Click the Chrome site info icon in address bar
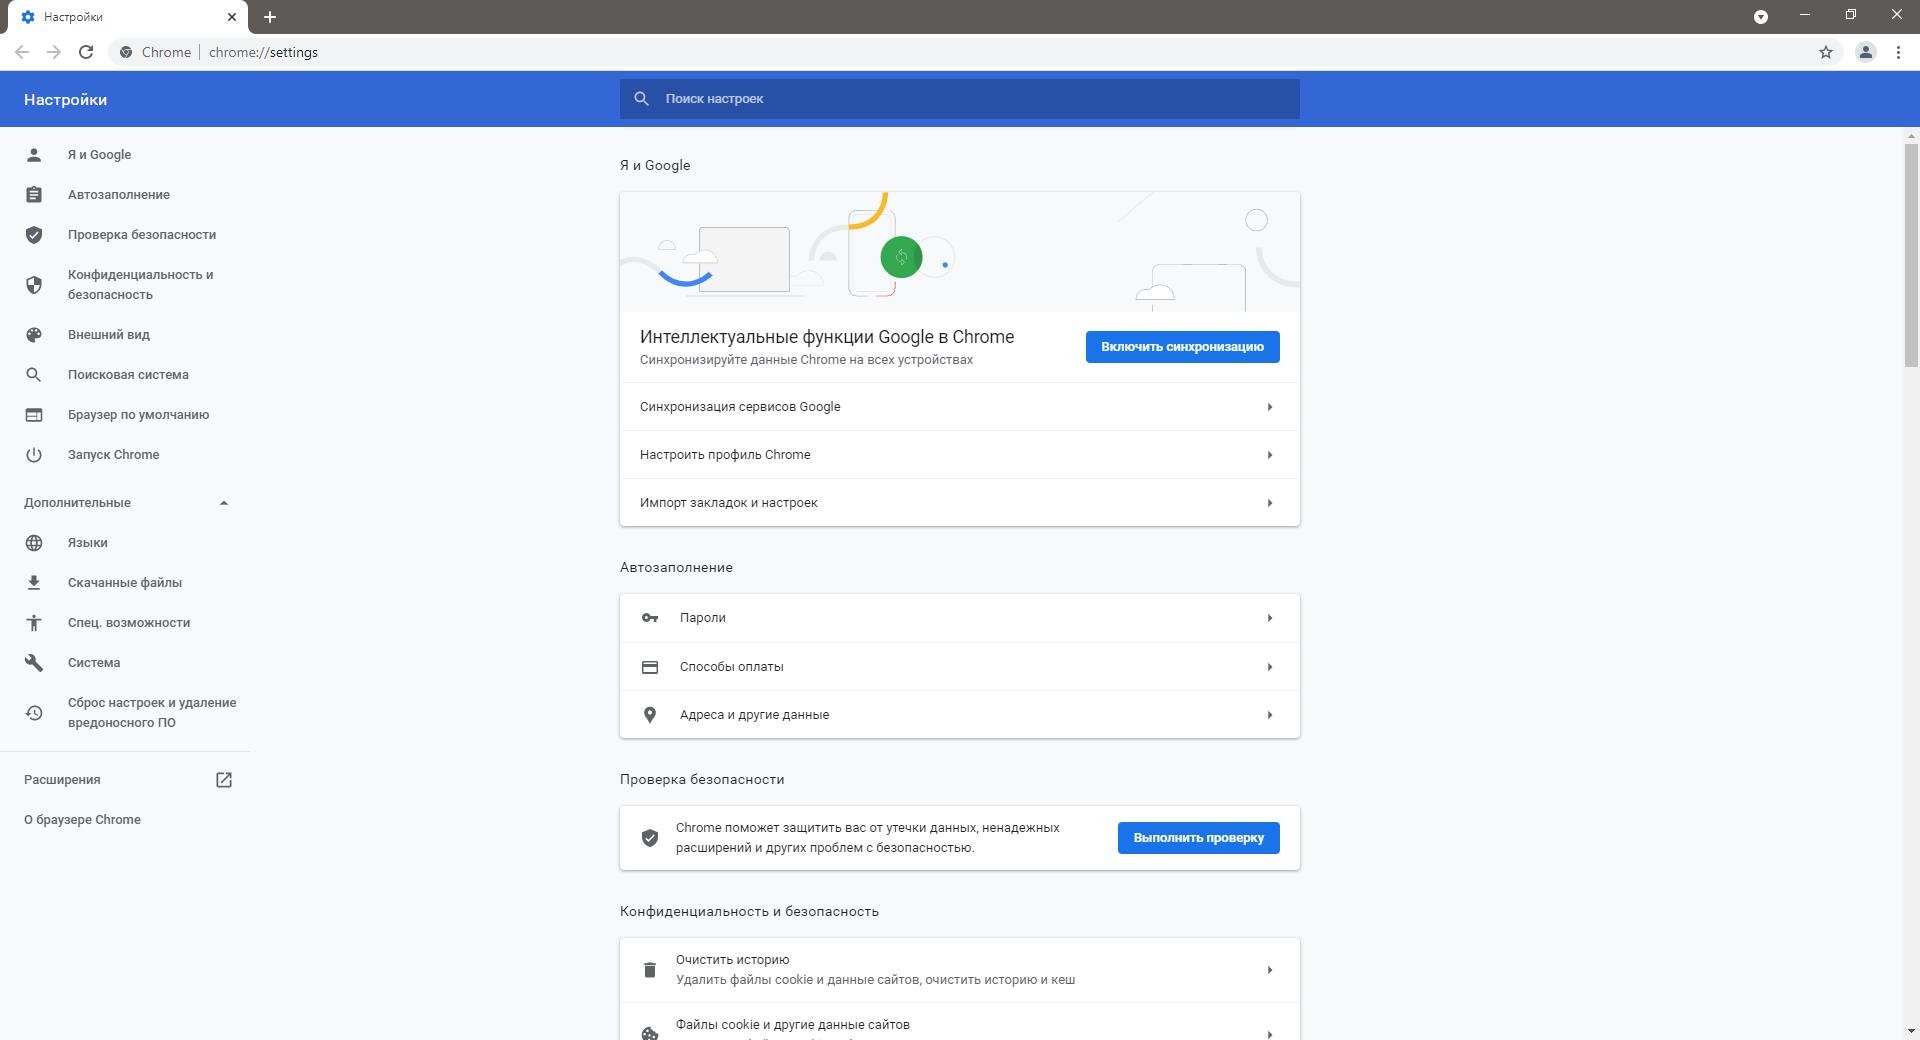Viewport: 1920px width, 1040px height. (126, 52)
